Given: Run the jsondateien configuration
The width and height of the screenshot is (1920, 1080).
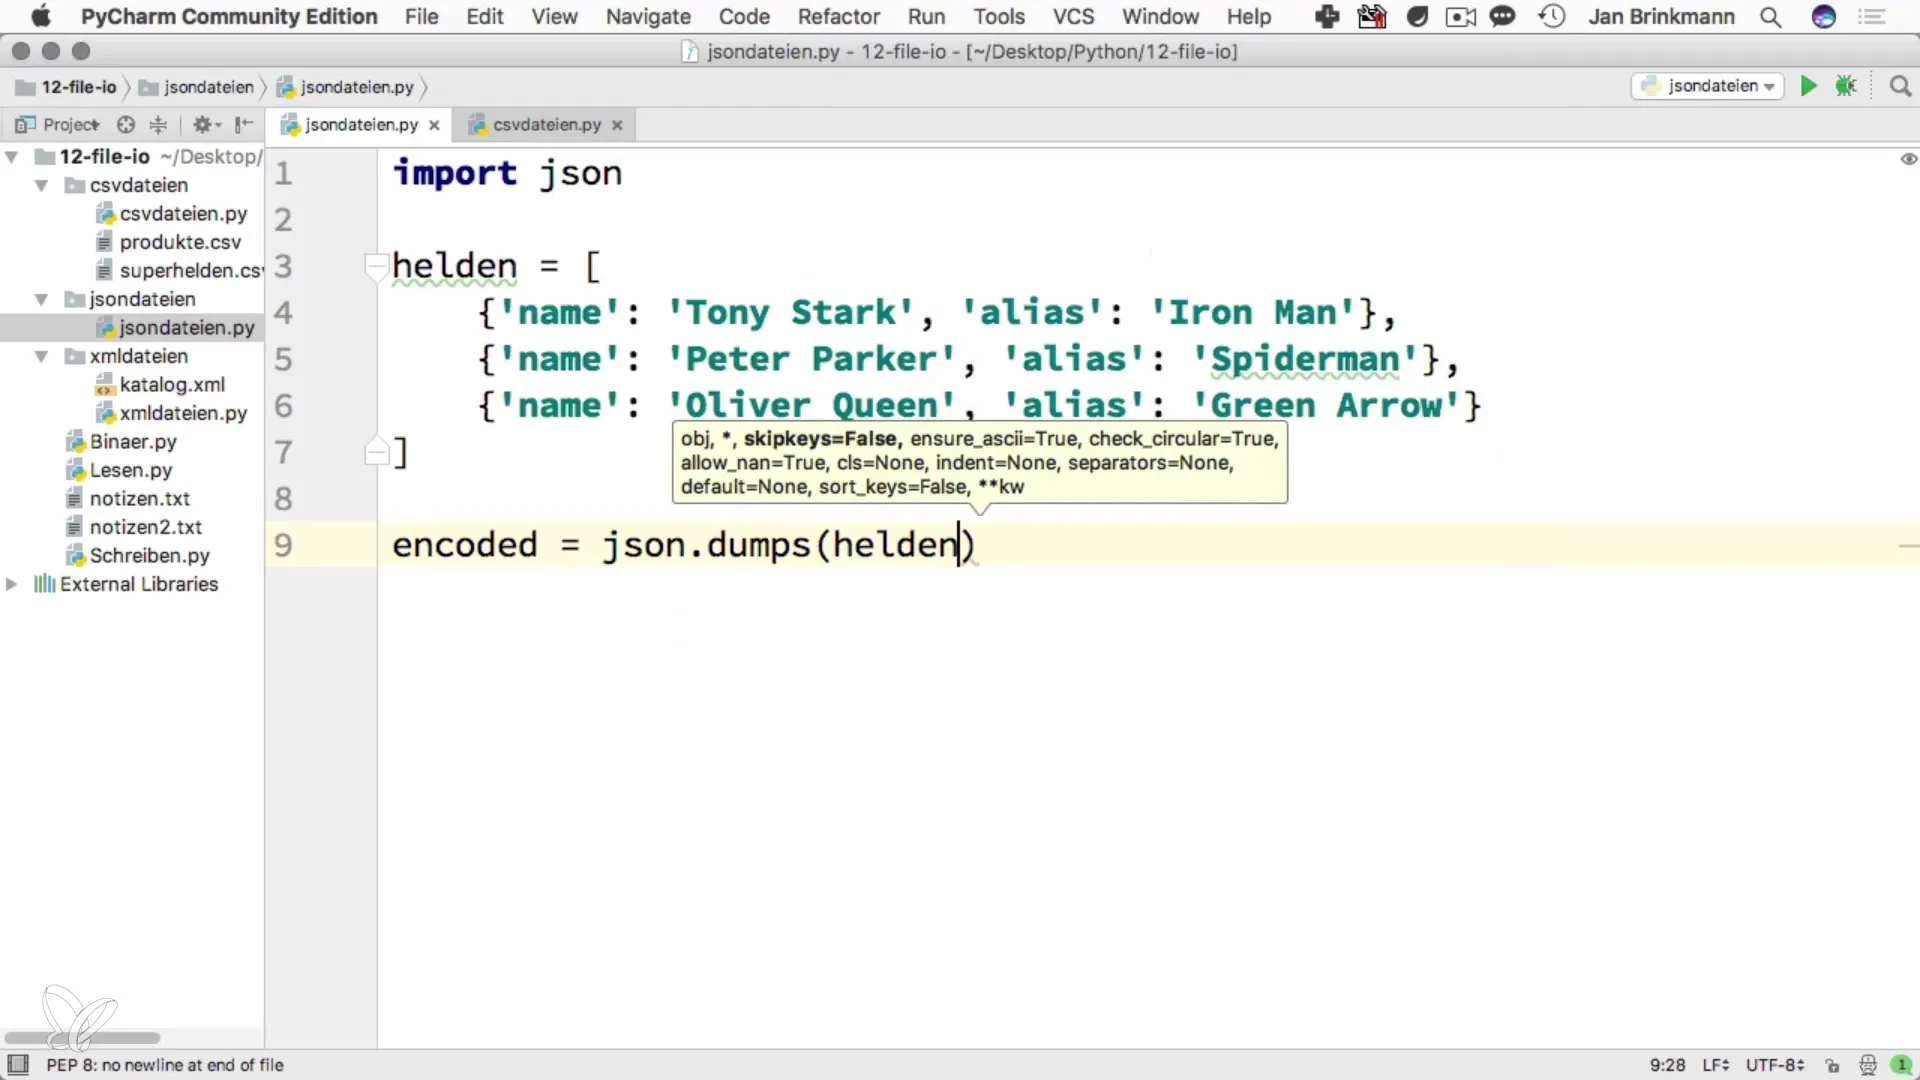Looking at the screenshot, I should tap(1808, 86).
